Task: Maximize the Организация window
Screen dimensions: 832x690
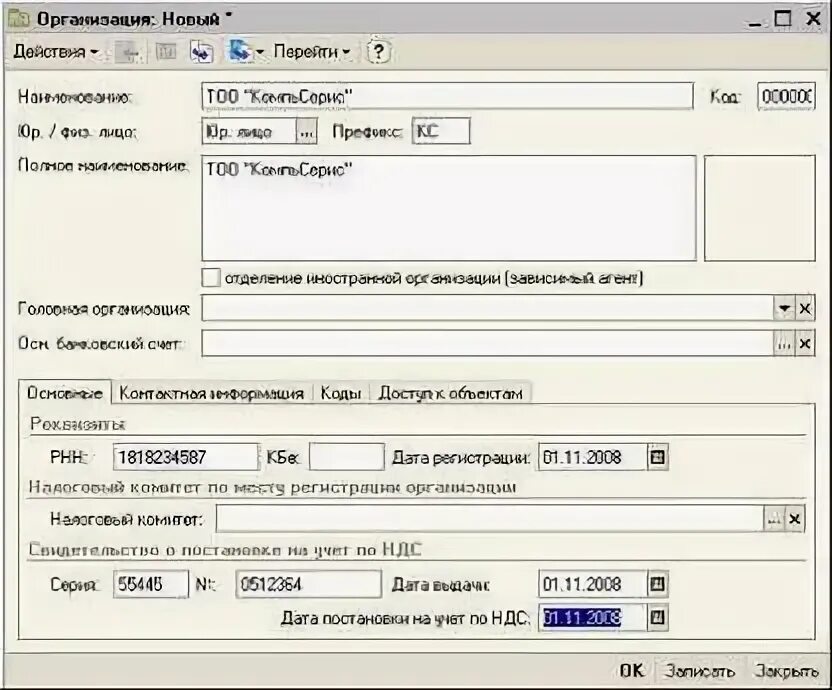Action: tap(783, 18)
